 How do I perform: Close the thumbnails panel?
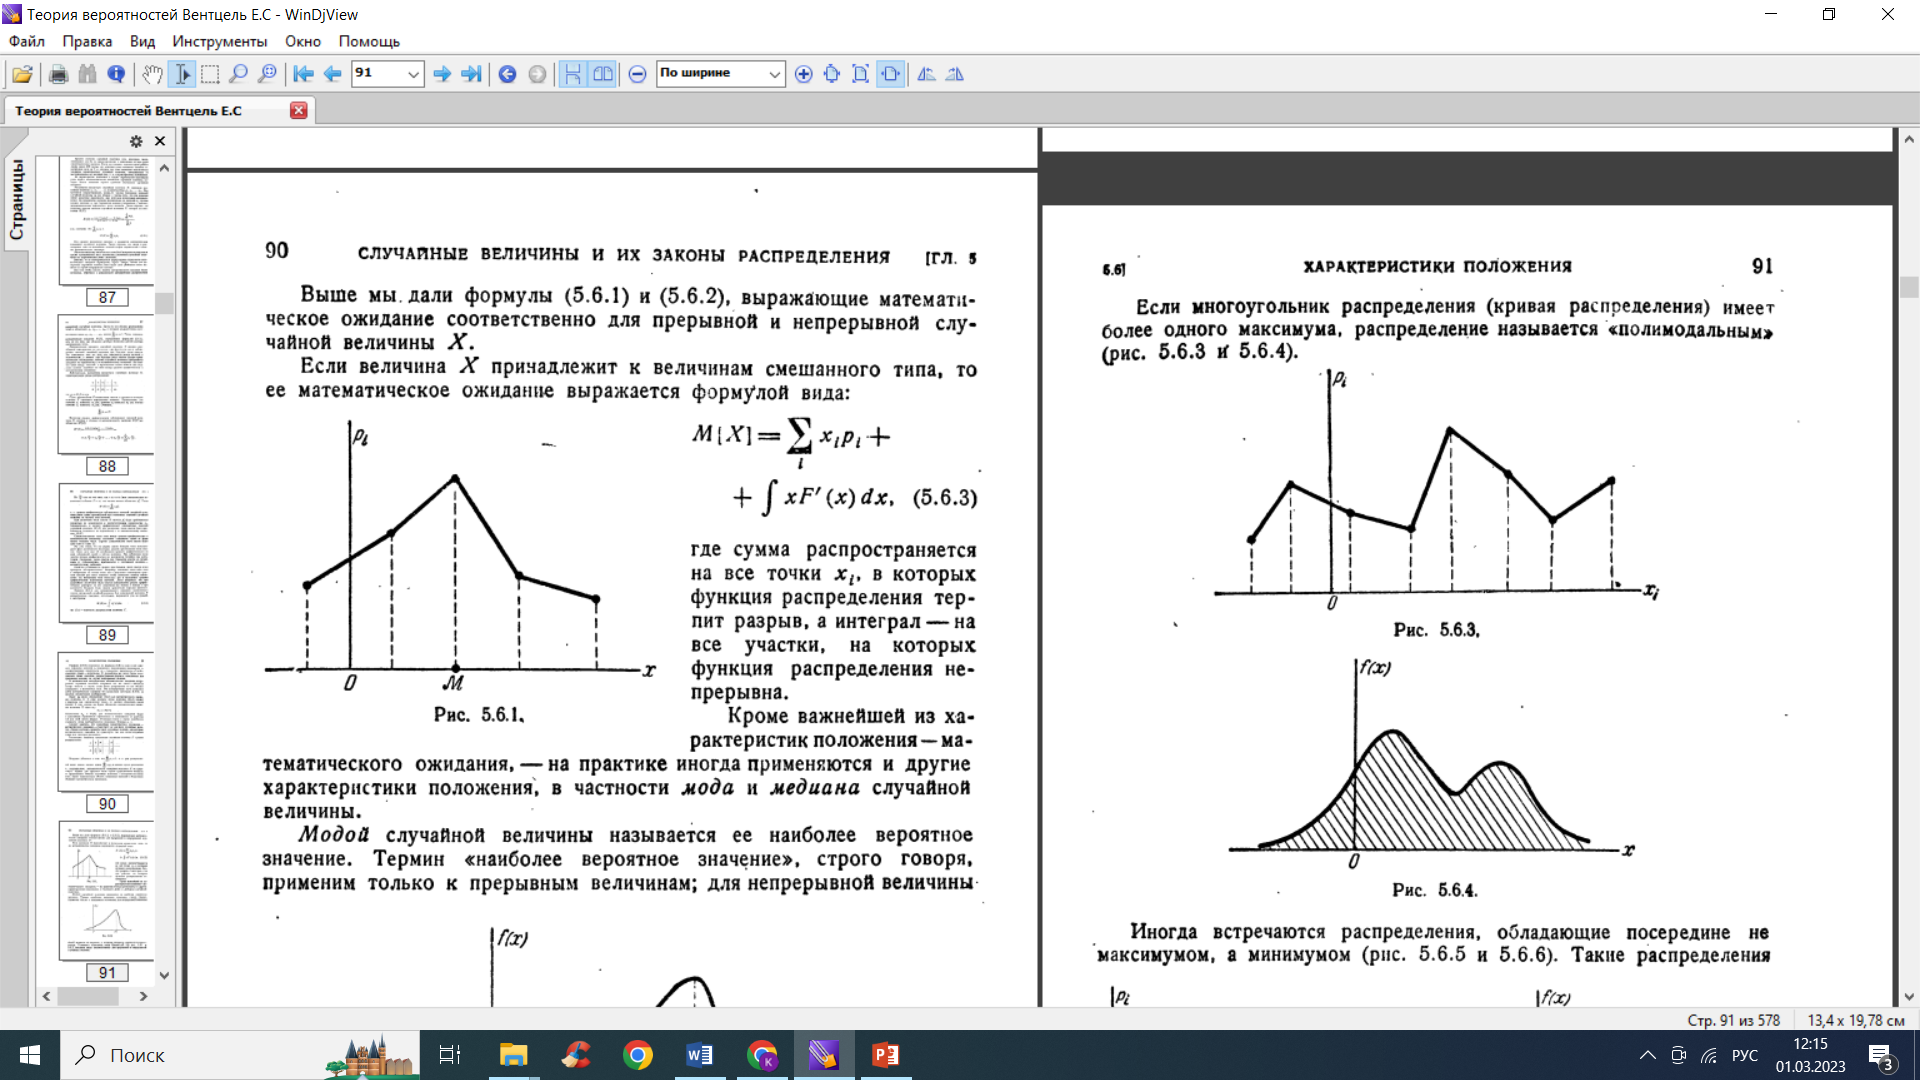(160, 141)
